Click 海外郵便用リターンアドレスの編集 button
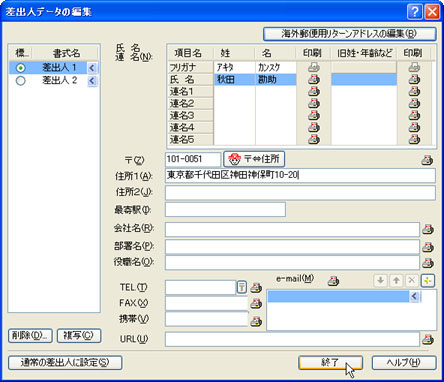The height and width of the screenshot is (382, 444). (350, 34)
